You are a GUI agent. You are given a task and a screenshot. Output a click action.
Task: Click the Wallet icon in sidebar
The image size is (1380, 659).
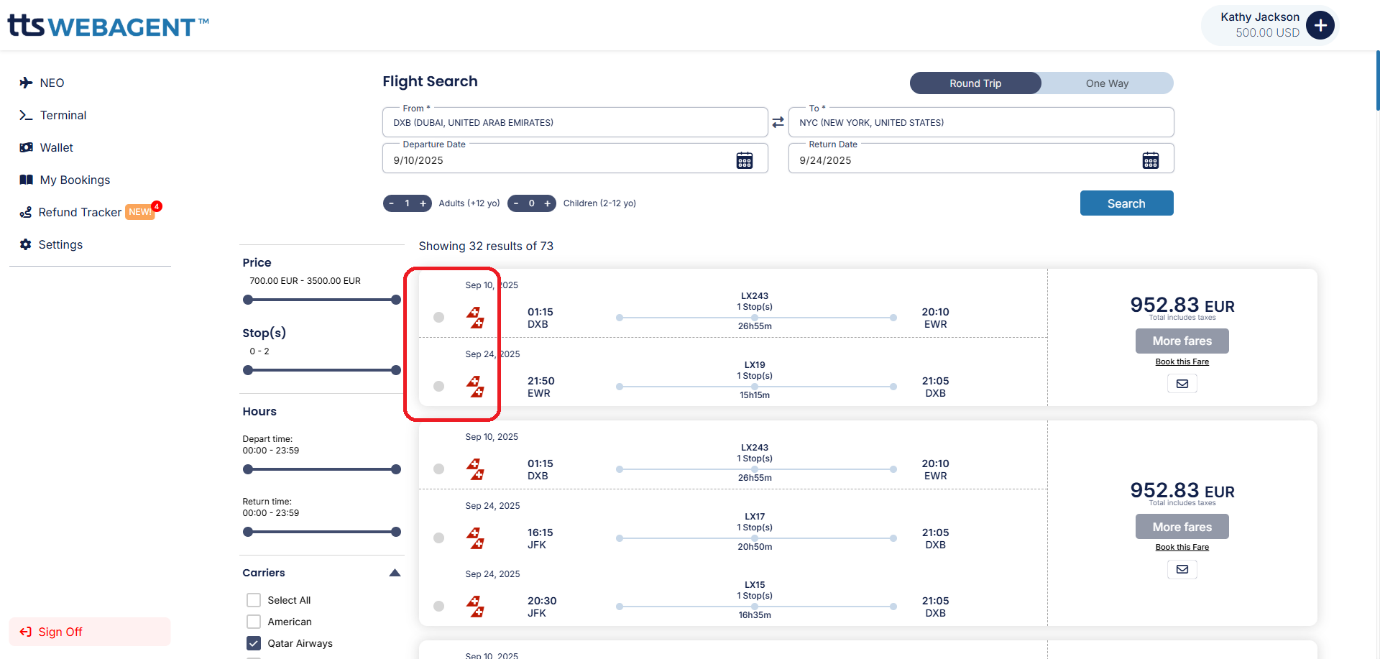point(26,147)
